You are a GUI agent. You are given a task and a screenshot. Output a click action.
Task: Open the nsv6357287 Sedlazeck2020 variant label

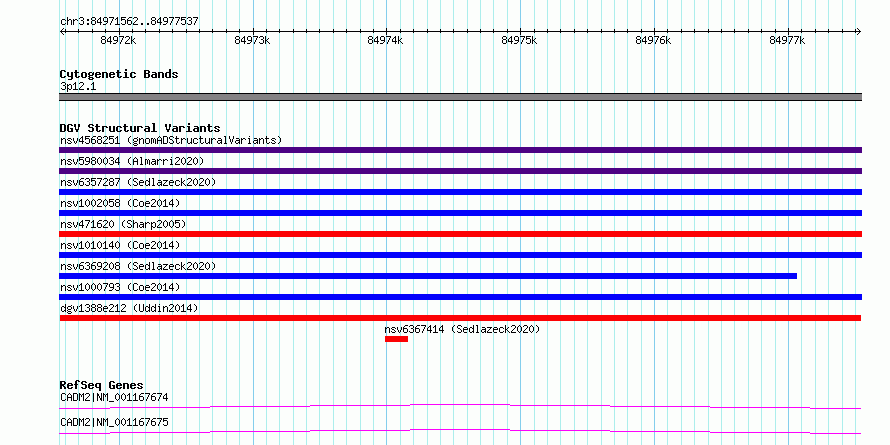(138, 182)
